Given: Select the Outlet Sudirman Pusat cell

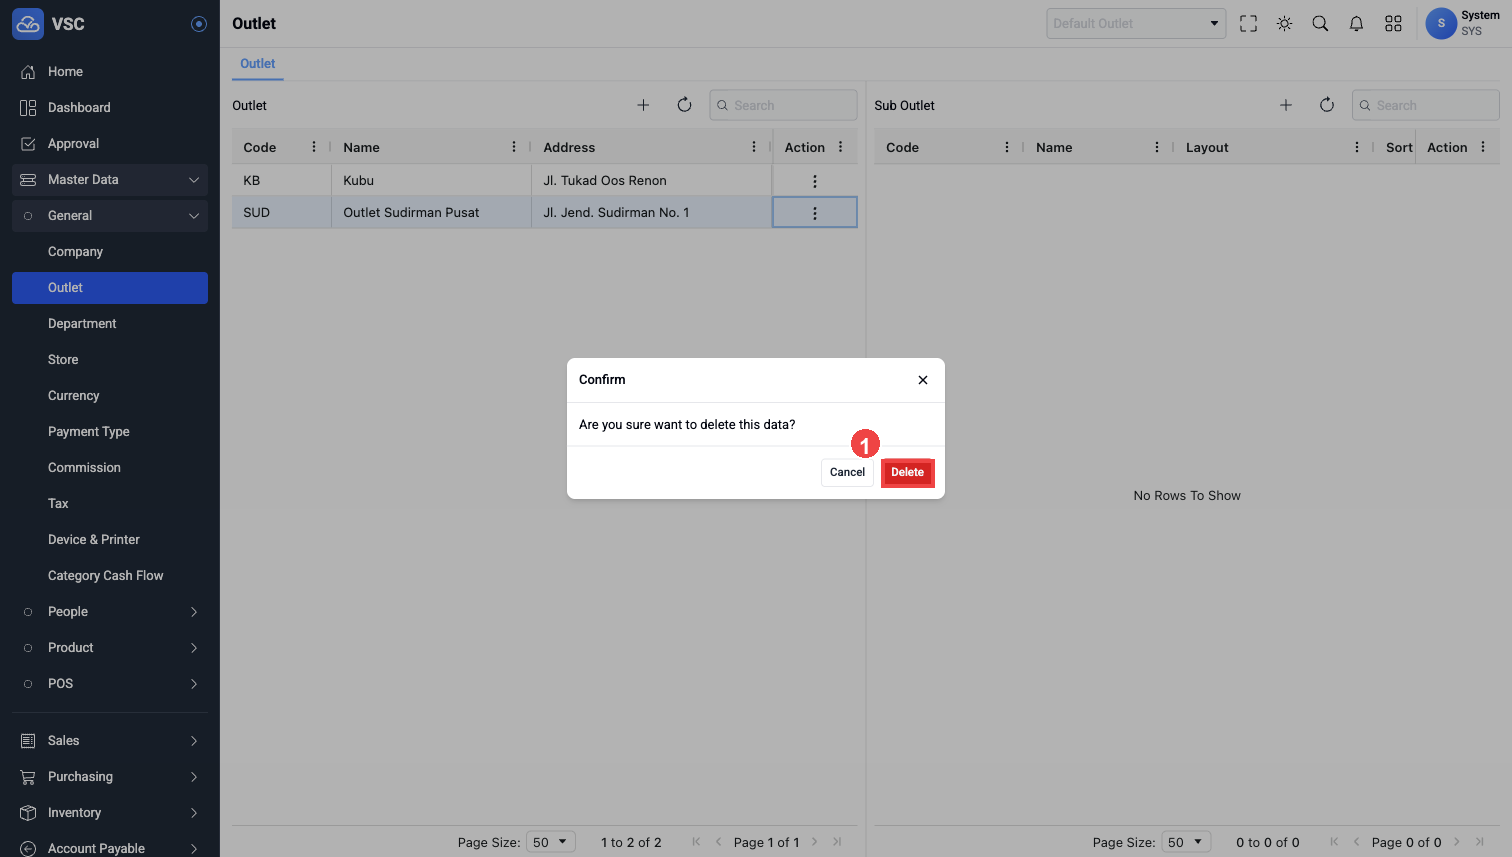Looking at the screenshot, I should (x=431, y=212).
